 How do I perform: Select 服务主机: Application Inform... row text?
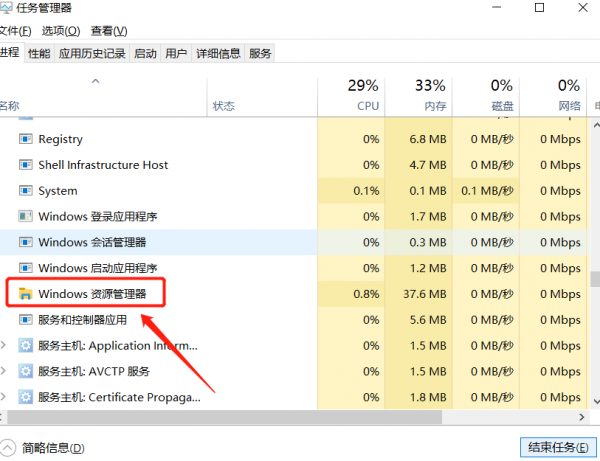(x=118, y=345)
